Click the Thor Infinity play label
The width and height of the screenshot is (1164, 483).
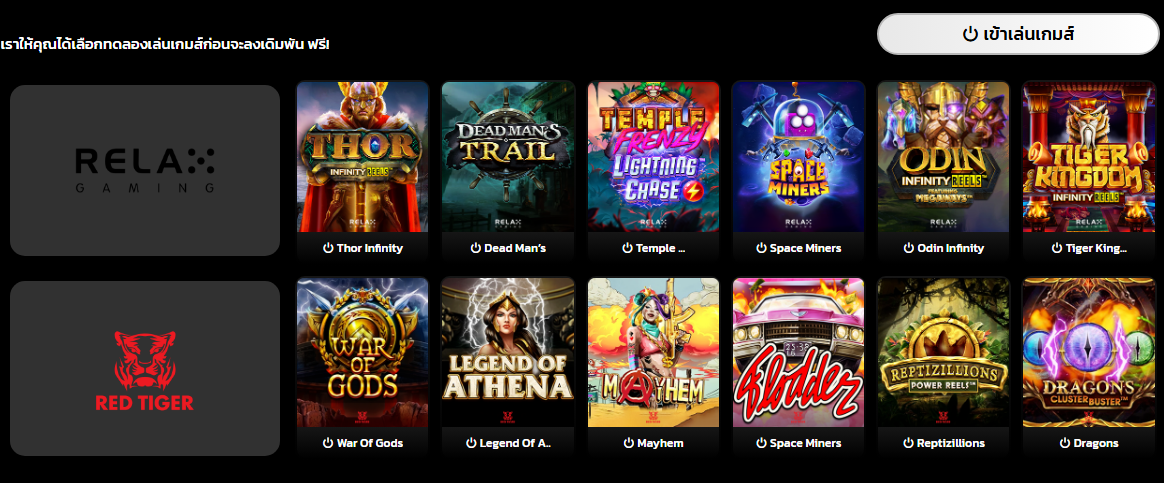363,248
